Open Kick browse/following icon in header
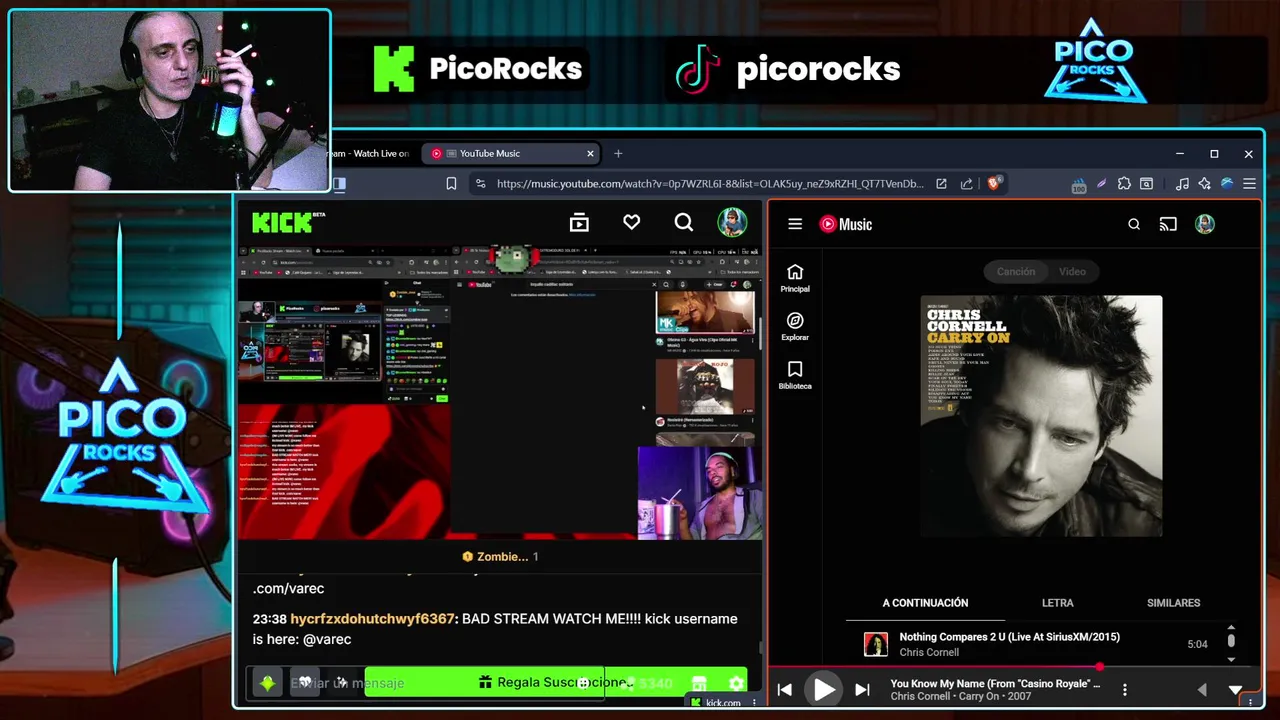Viewport: 1280px width, 720px height. coord(579,222)
